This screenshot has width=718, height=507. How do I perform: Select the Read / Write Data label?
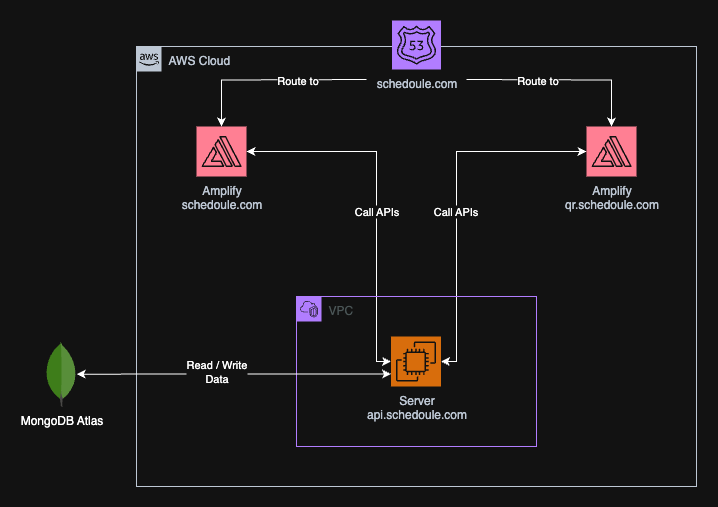217,372
